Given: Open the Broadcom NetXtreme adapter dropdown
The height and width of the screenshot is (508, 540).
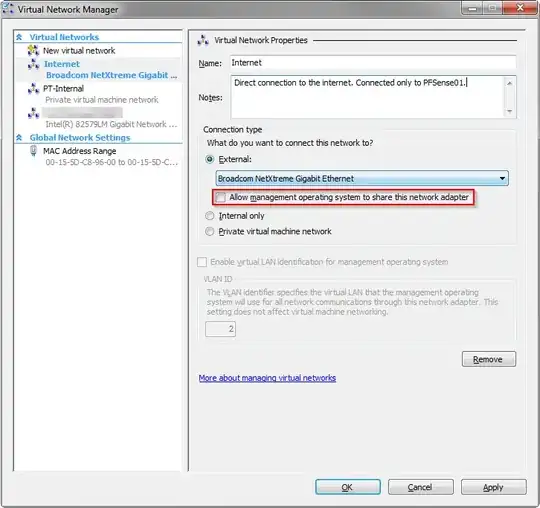Looking at the screenshot, I should 502,178.
